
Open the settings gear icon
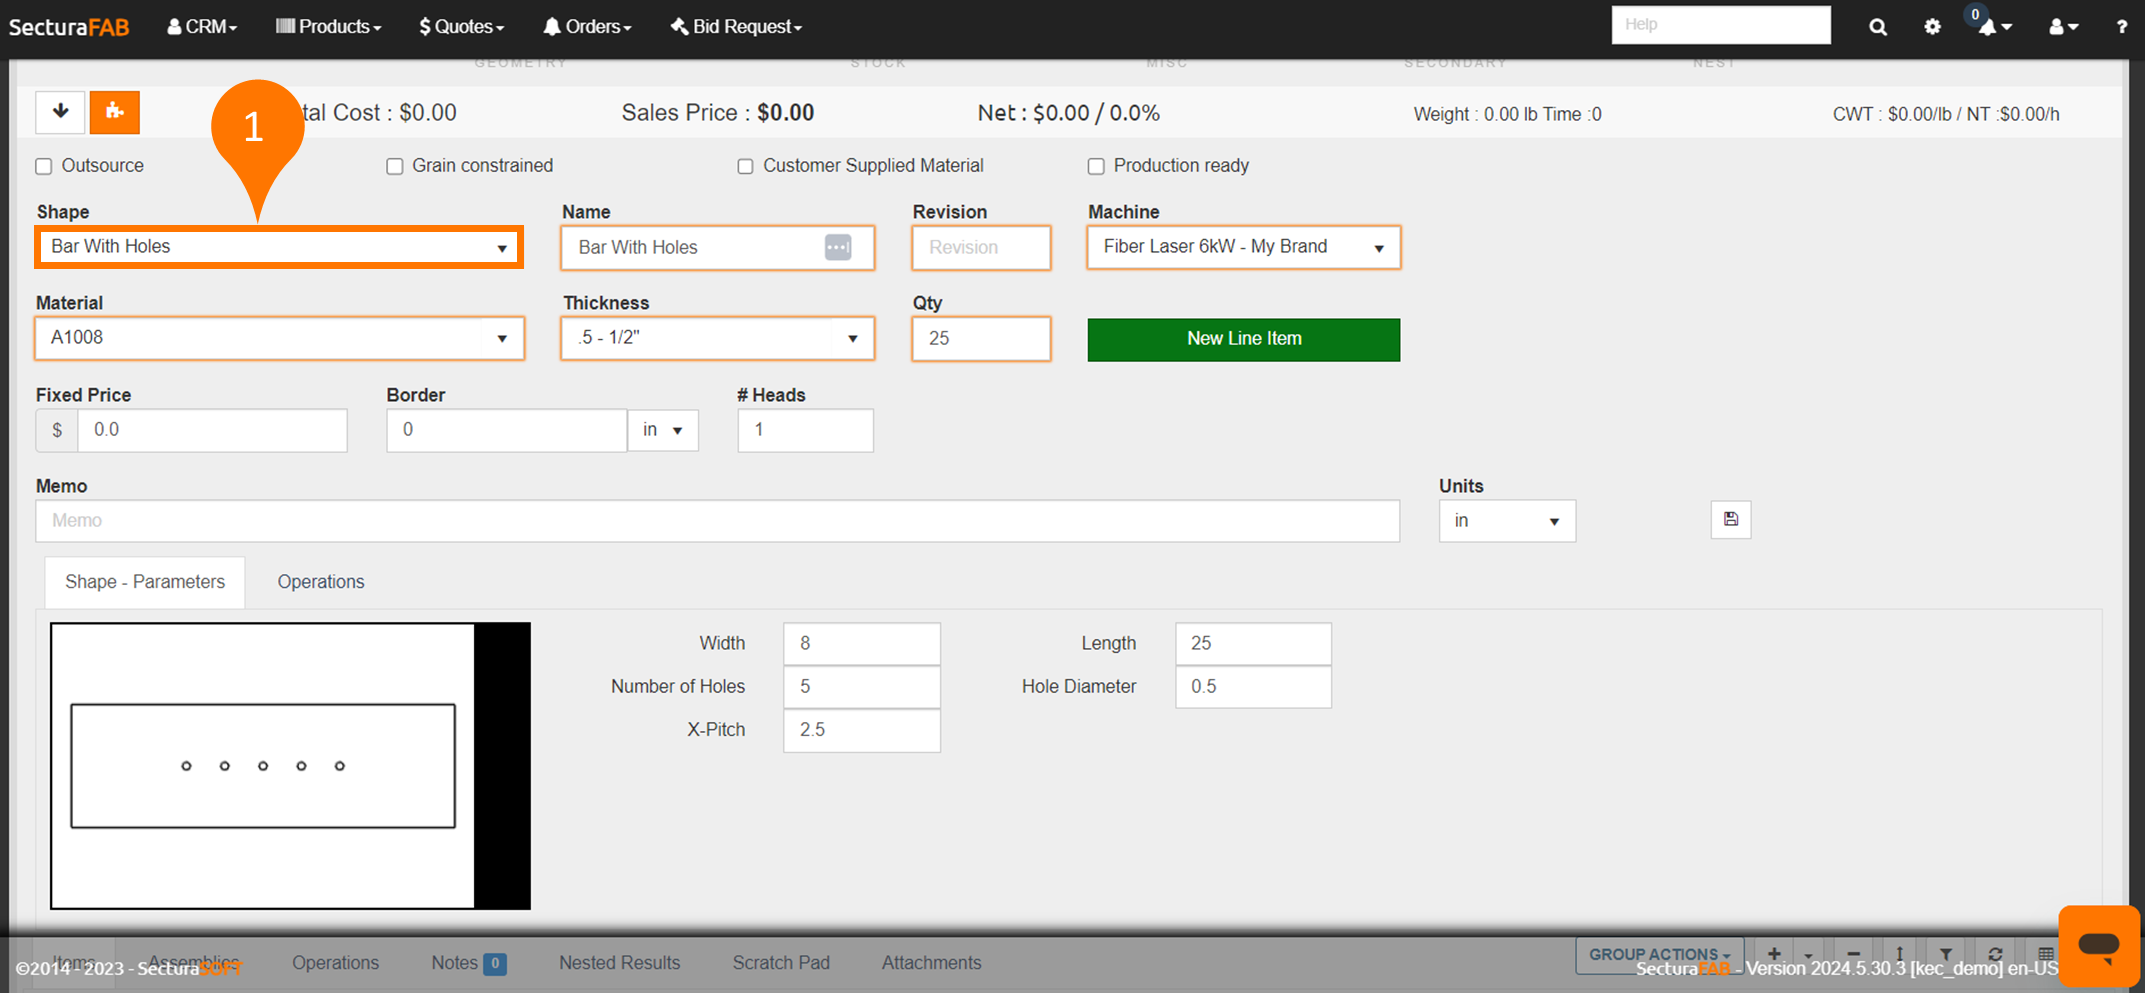pos(1932,27)
